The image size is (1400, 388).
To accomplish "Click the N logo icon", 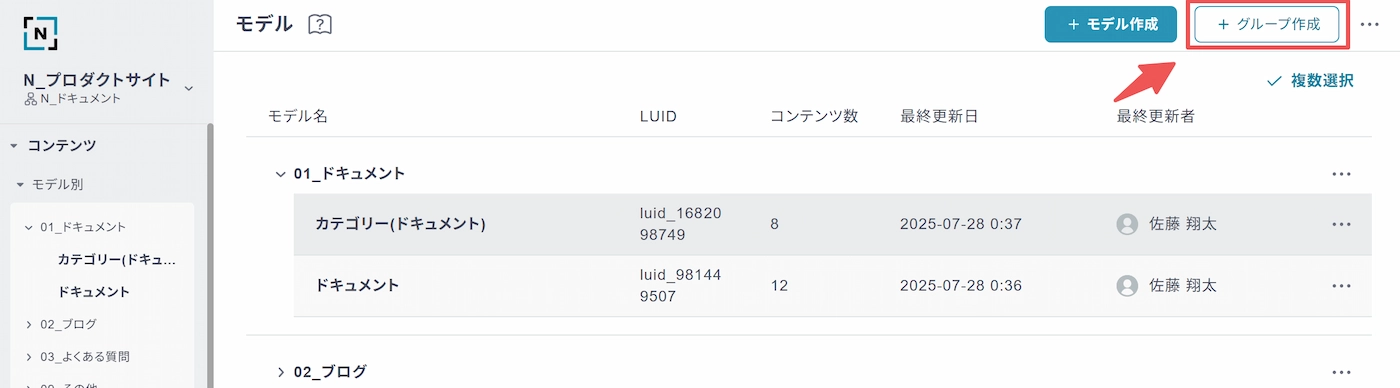I will 41,33.
